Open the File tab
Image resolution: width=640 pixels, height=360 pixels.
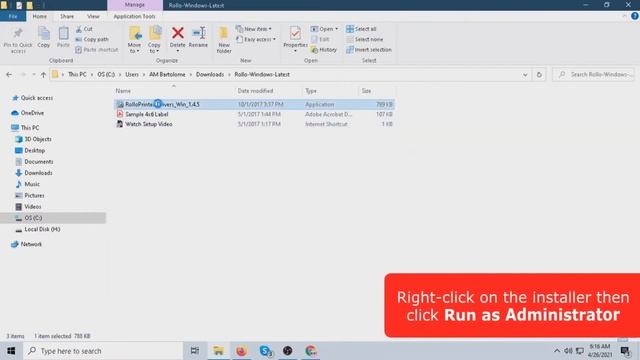coord(13,16)
